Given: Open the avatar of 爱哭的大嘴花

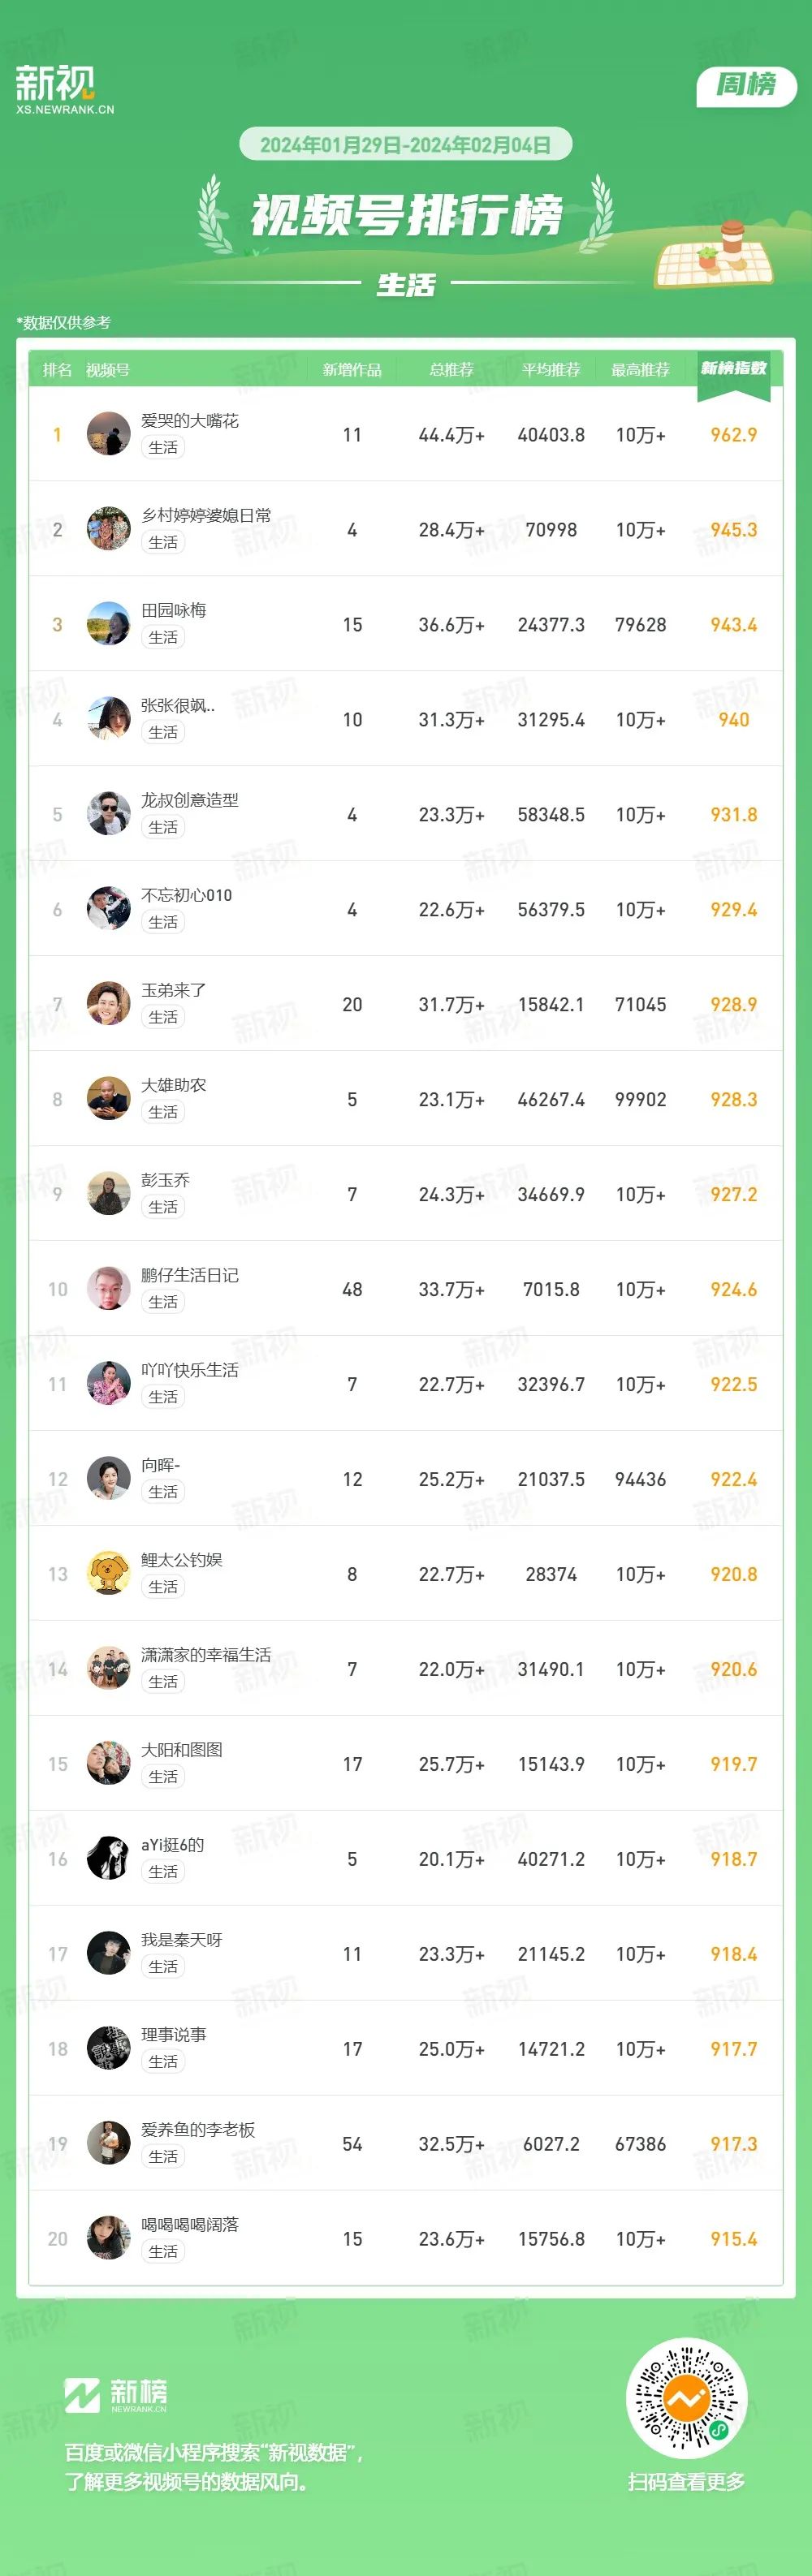Looking at the screenshot, I should click(108, 434).
